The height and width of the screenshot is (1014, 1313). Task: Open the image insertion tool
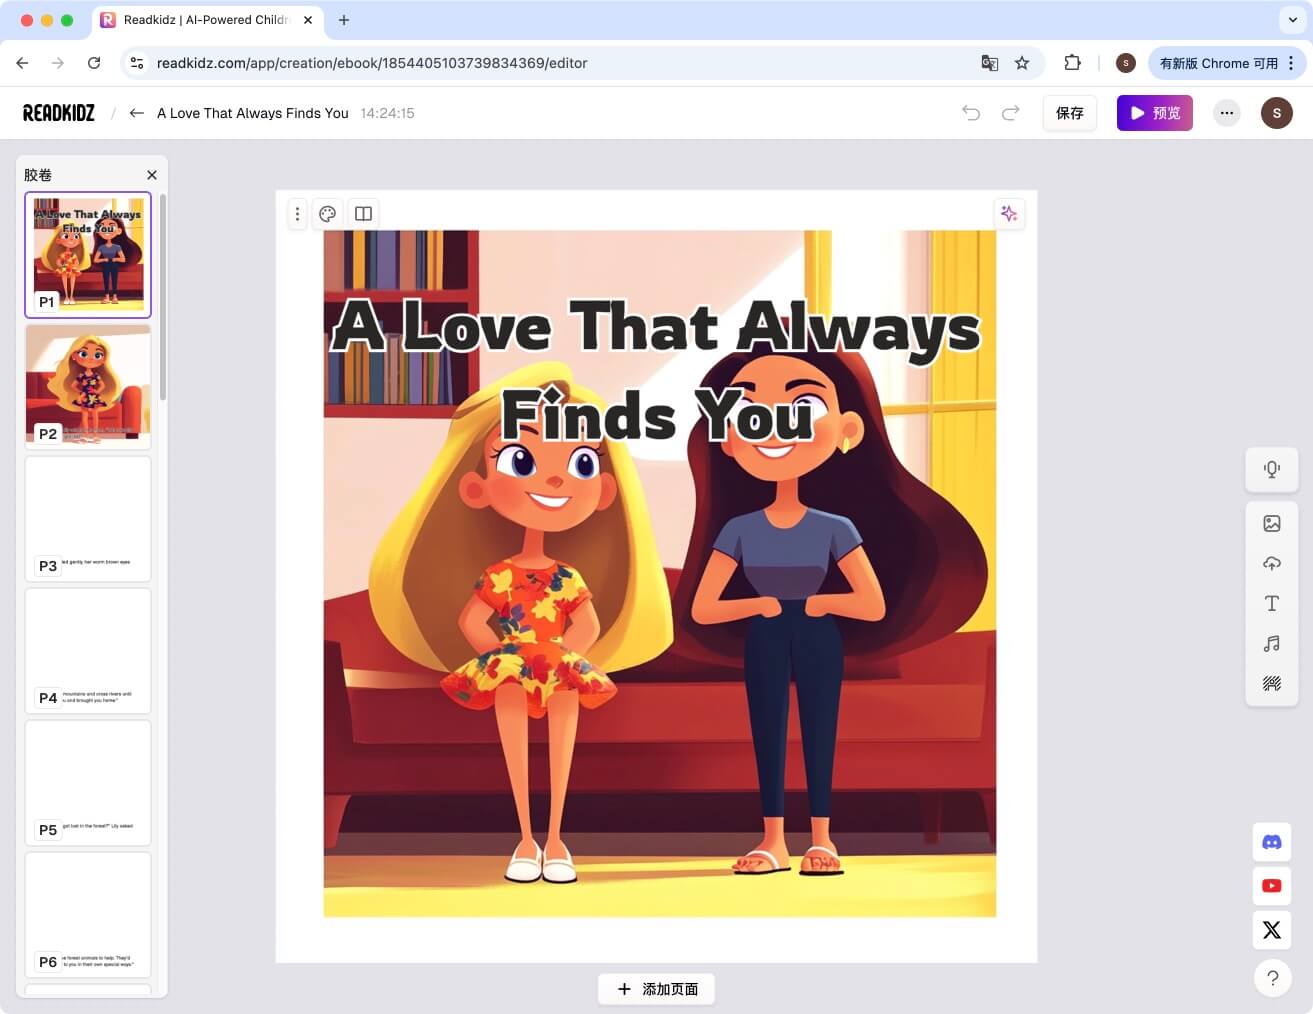coord(1271,523)
